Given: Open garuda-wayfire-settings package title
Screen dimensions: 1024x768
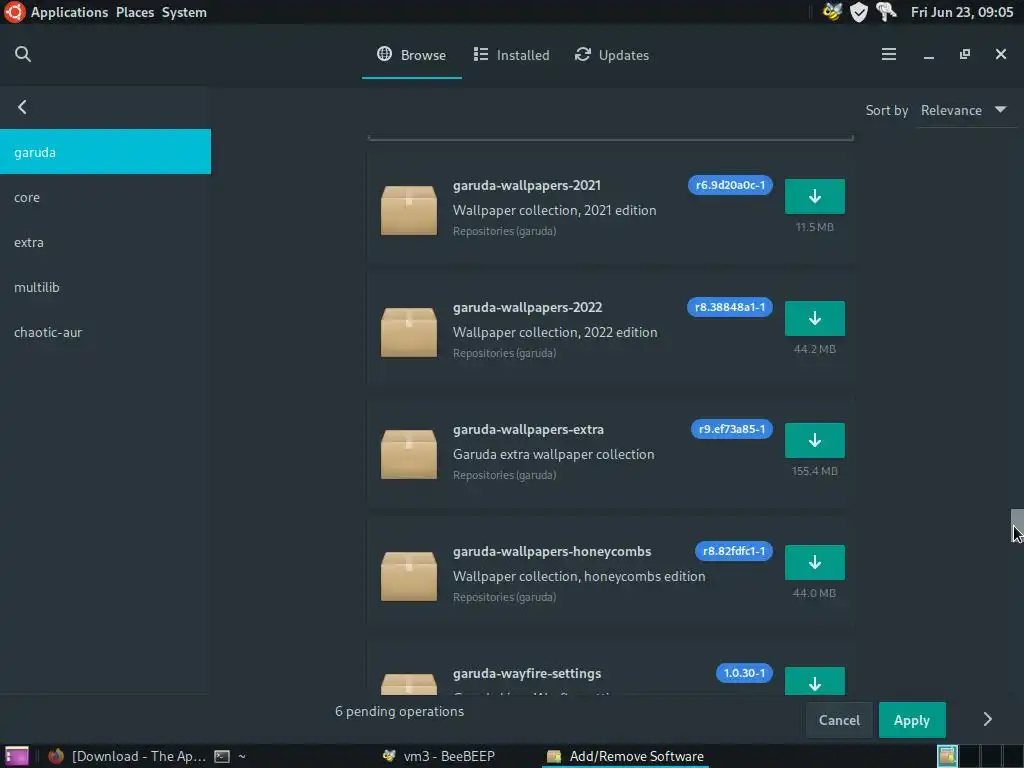Looking at the screenshot, I should point(526,673).
